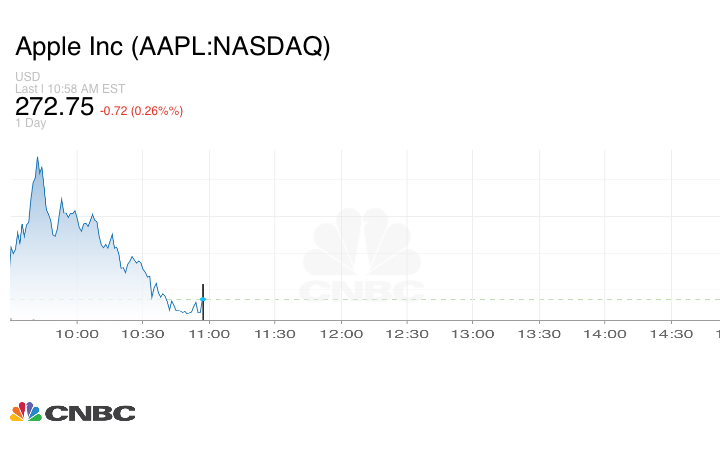Image resolution: width=720 pixels, height=450 pixels.
Task: Click the 11:30 time axis label
Action: click(275, 334)
